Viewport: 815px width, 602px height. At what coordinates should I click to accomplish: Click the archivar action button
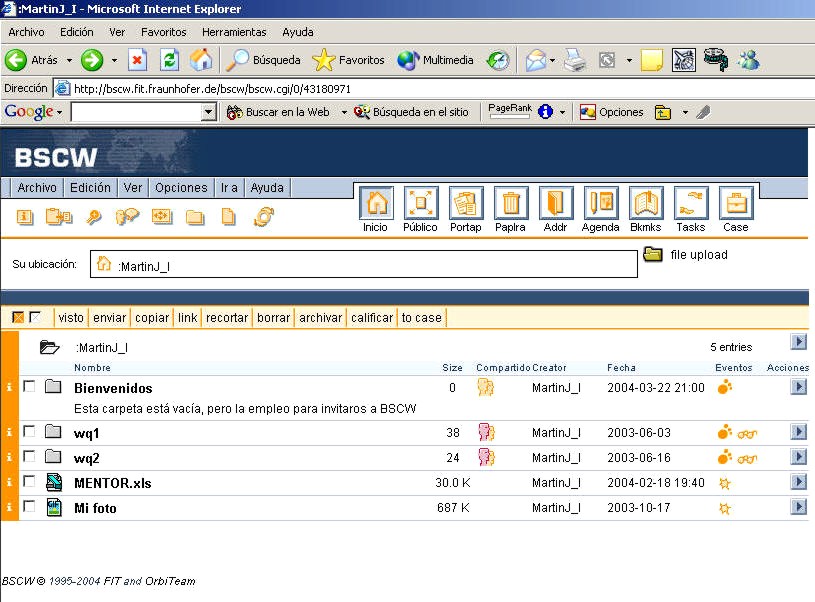click(320, 318)
